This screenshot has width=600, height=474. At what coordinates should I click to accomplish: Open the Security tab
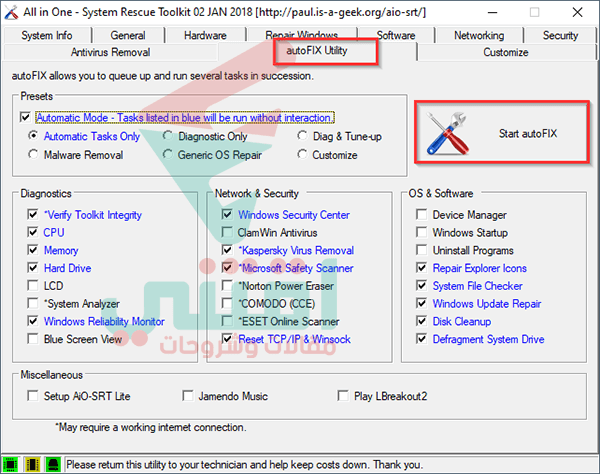(x=560, y=36)
